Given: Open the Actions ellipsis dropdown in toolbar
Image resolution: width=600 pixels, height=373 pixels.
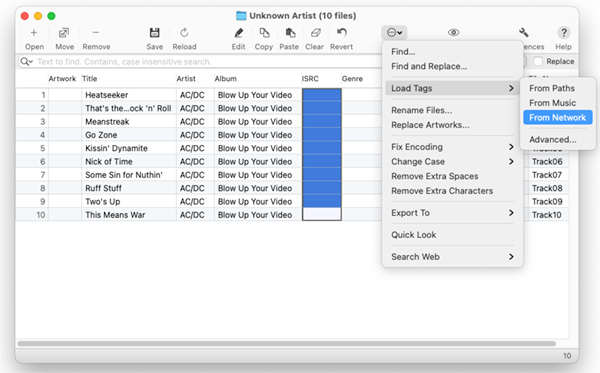Looking at the screenshot, I should [x=394, y=33].
